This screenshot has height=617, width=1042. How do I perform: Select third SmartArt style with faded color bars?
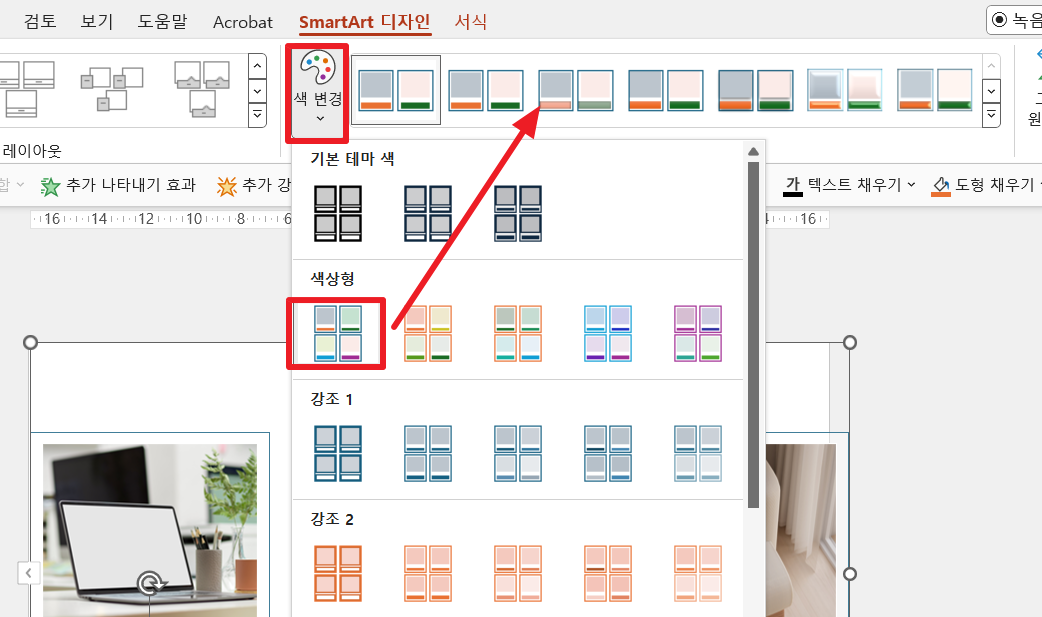(x=575, y=90)
